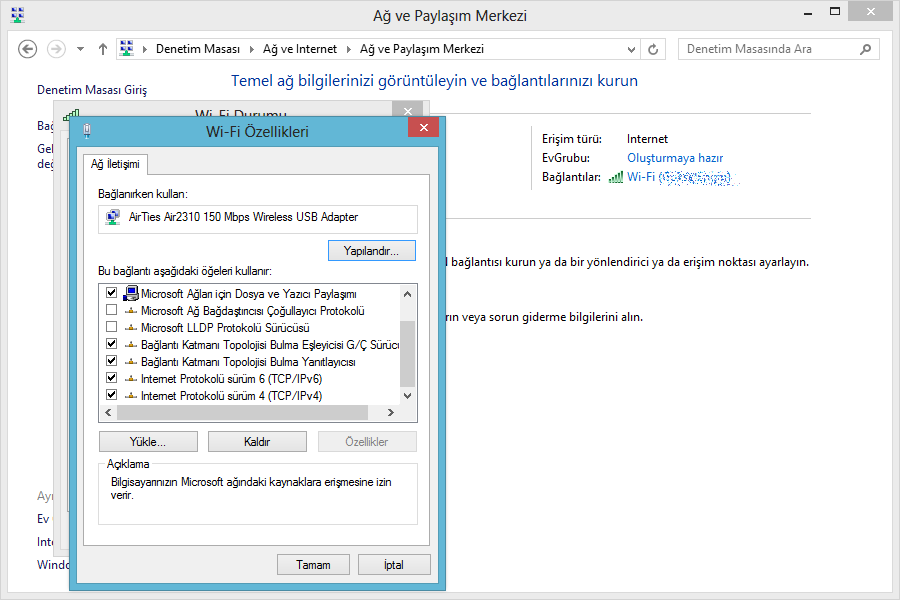Expand the chevron after Ağ ve Internet

[x=348, y=49]
